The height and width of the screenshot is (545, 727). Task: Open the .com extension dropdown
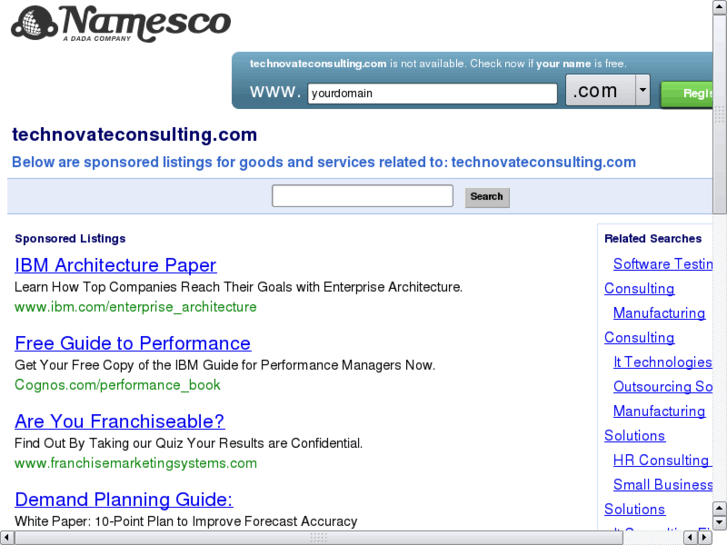(608, 90)
